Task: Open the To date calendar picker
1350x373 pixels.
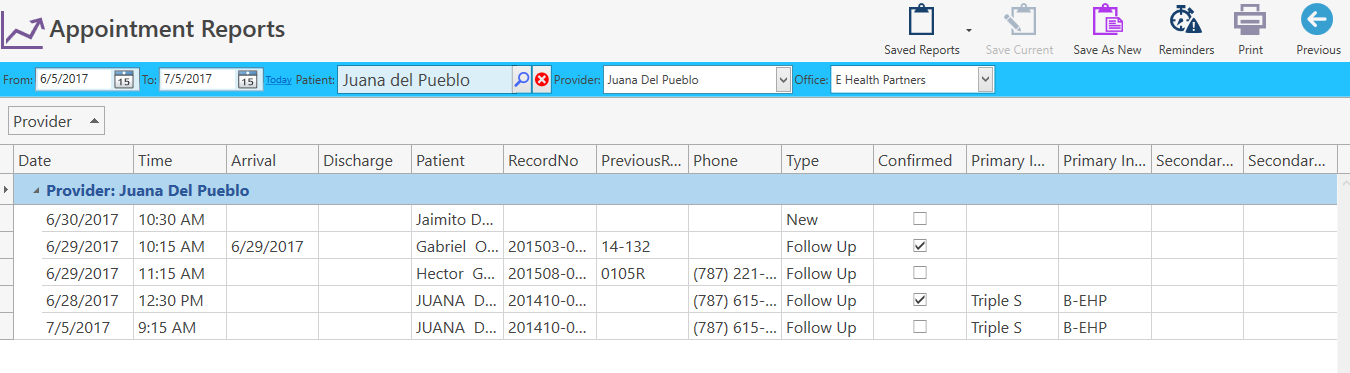Action: pyautogui.click(x=248, y=79)
